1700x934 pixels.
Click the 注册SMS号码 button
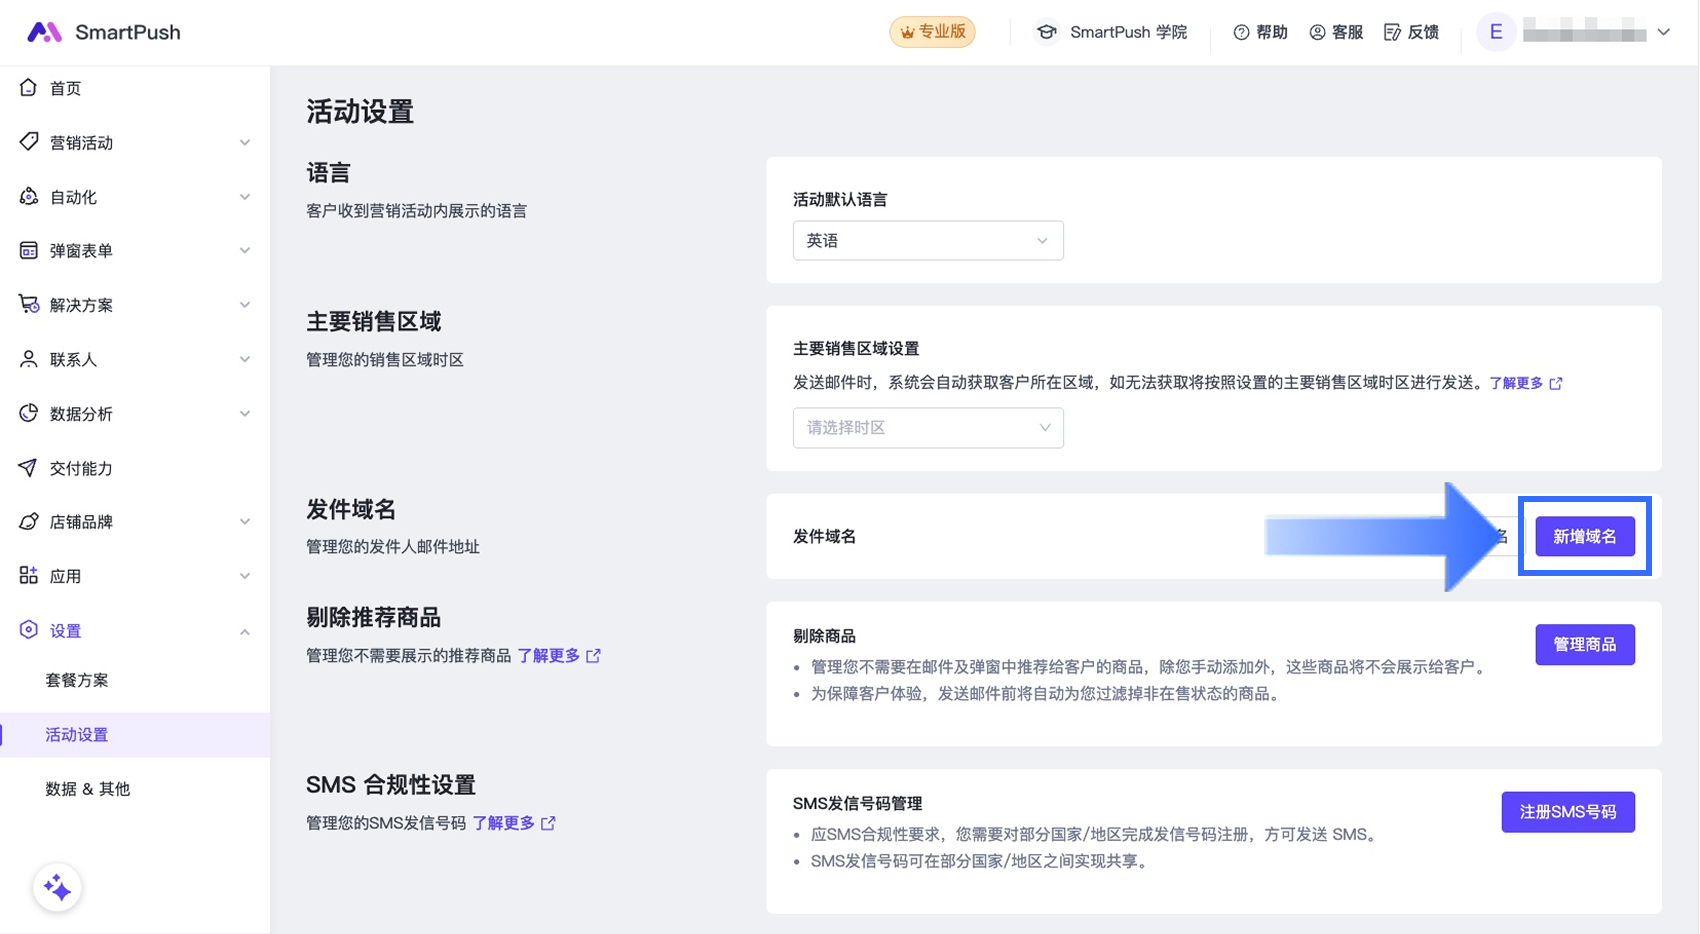1567,812
